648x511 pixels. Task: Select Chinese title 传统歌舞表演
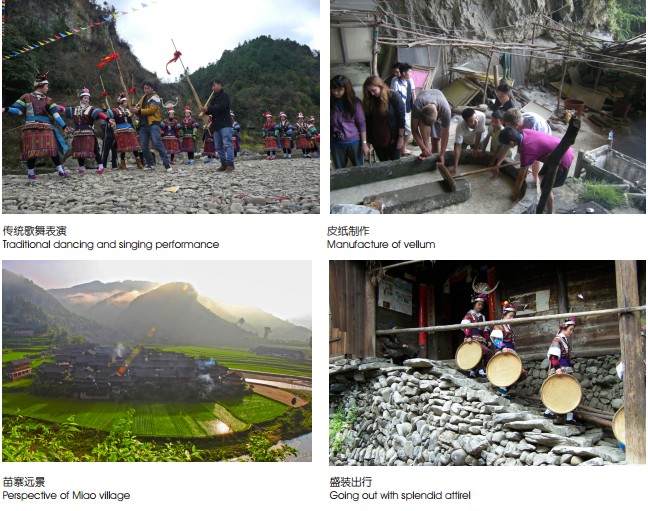pyautogui.click(x=35, y=231)
